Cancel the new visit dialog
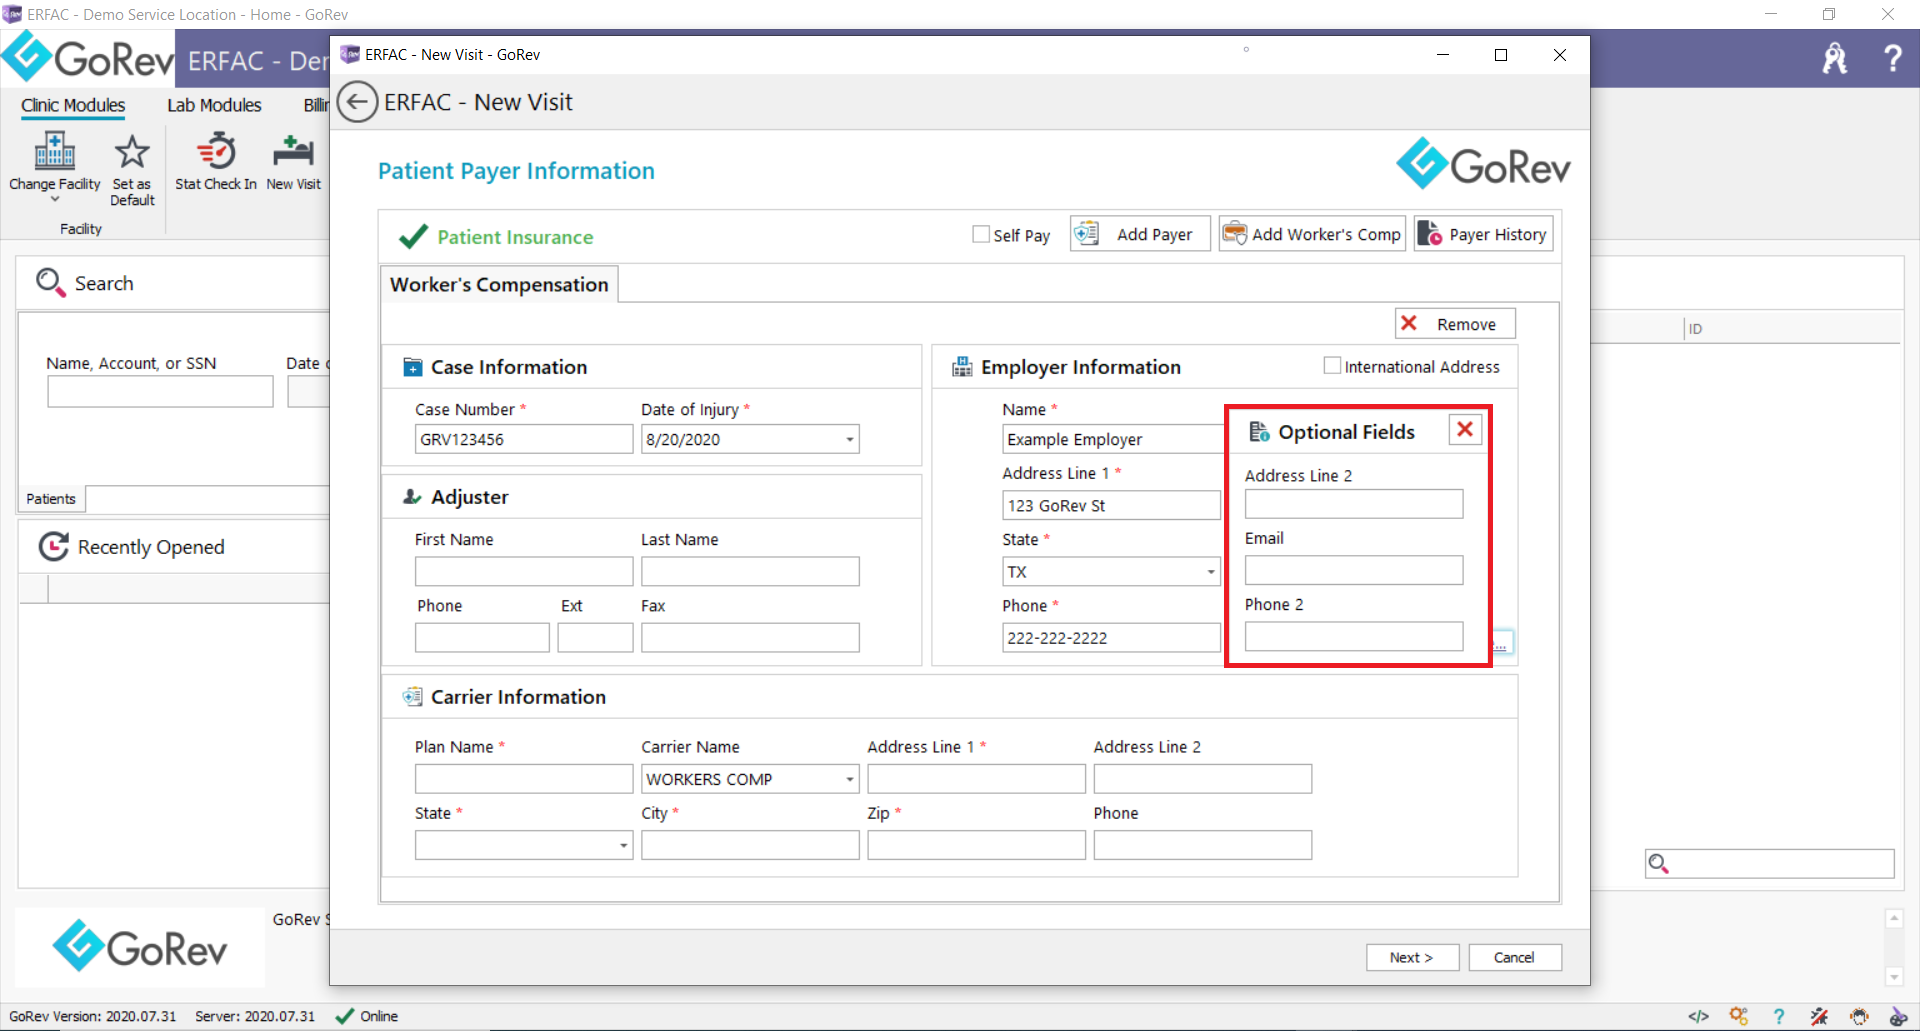This screenshot has width=1920, height=1031. pos(1514,957)
